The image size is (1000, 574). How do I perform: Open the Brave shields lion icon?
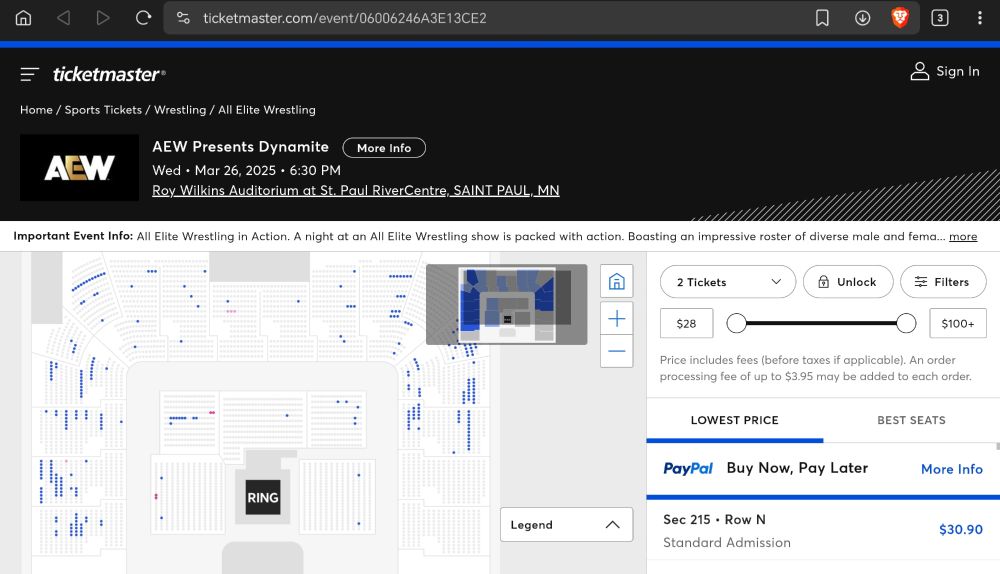click(x=900, y=18)
